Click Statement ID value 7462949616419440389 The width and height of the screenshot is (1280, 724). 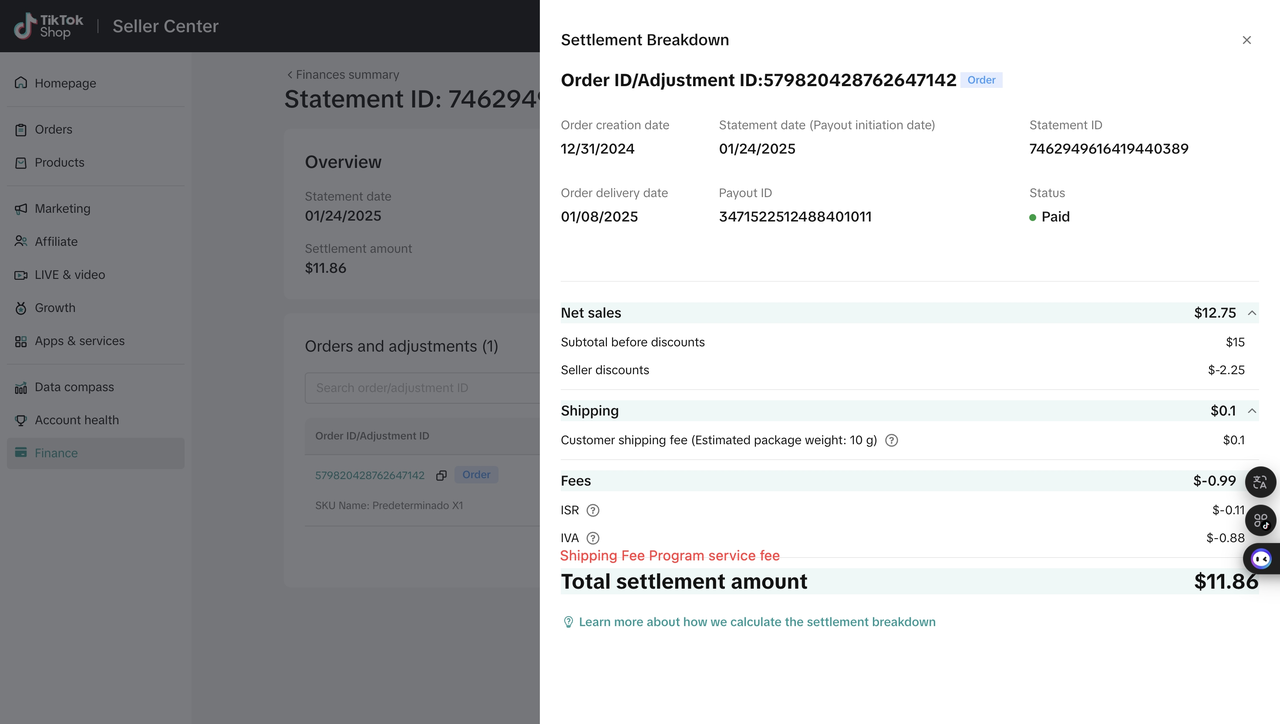pyautogui.click(x=1109, y=149)
